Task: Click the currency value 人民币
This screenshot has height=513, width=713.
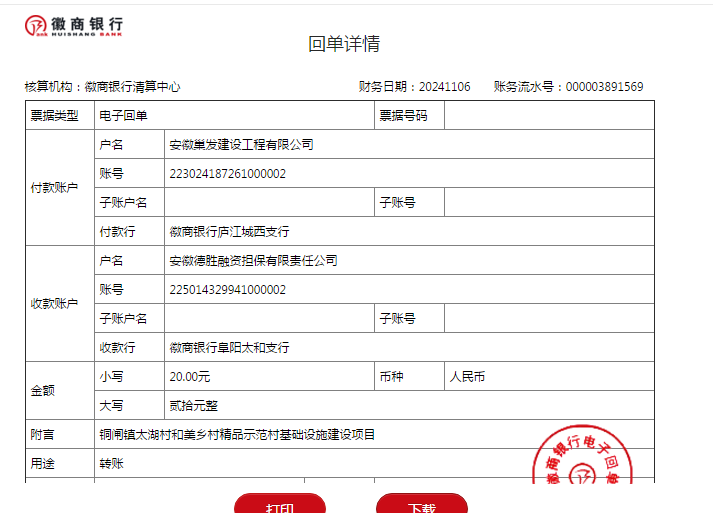Action: tap(467, 377)
